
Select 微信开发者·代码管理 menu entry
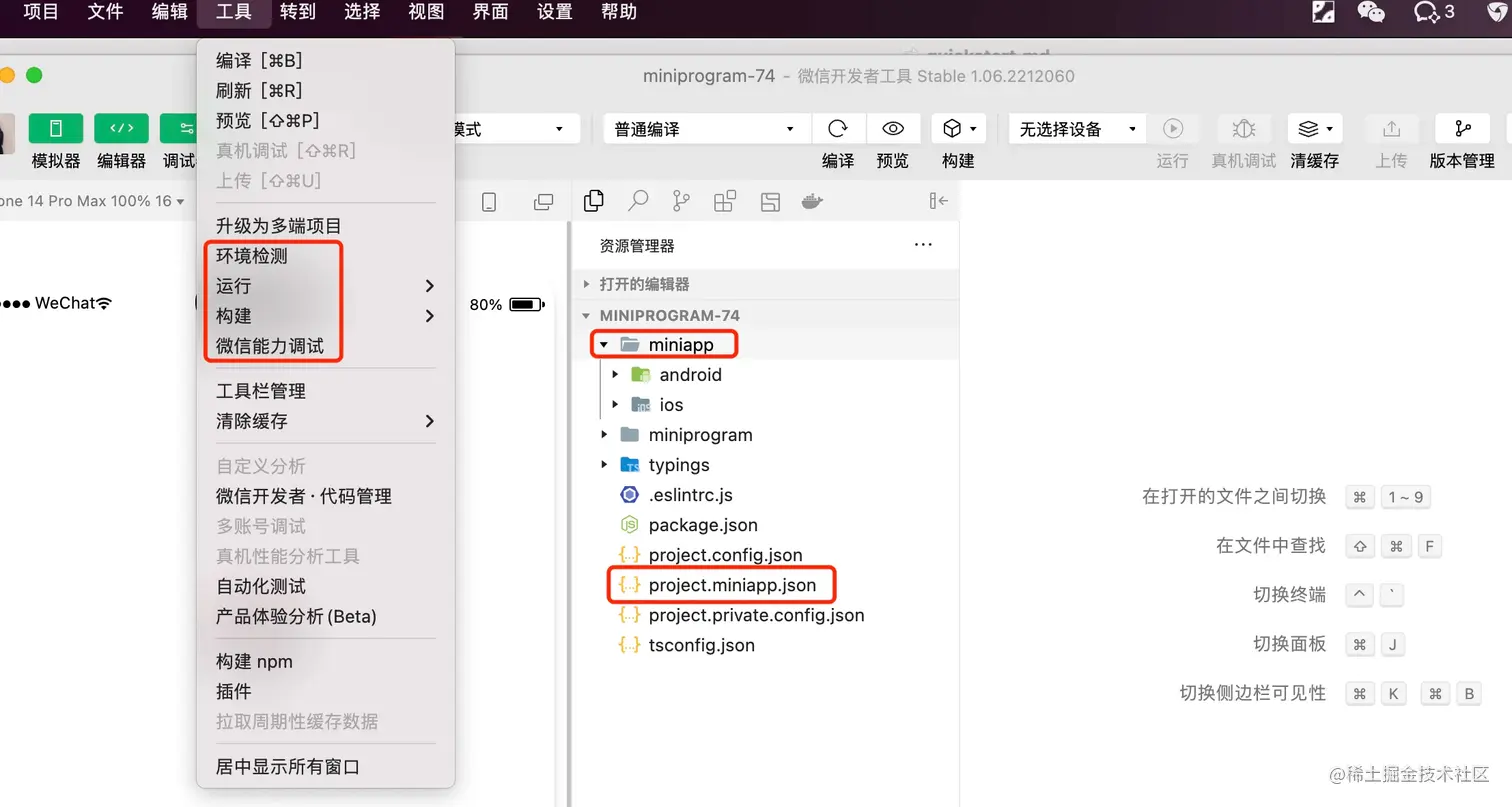(326, 496)
